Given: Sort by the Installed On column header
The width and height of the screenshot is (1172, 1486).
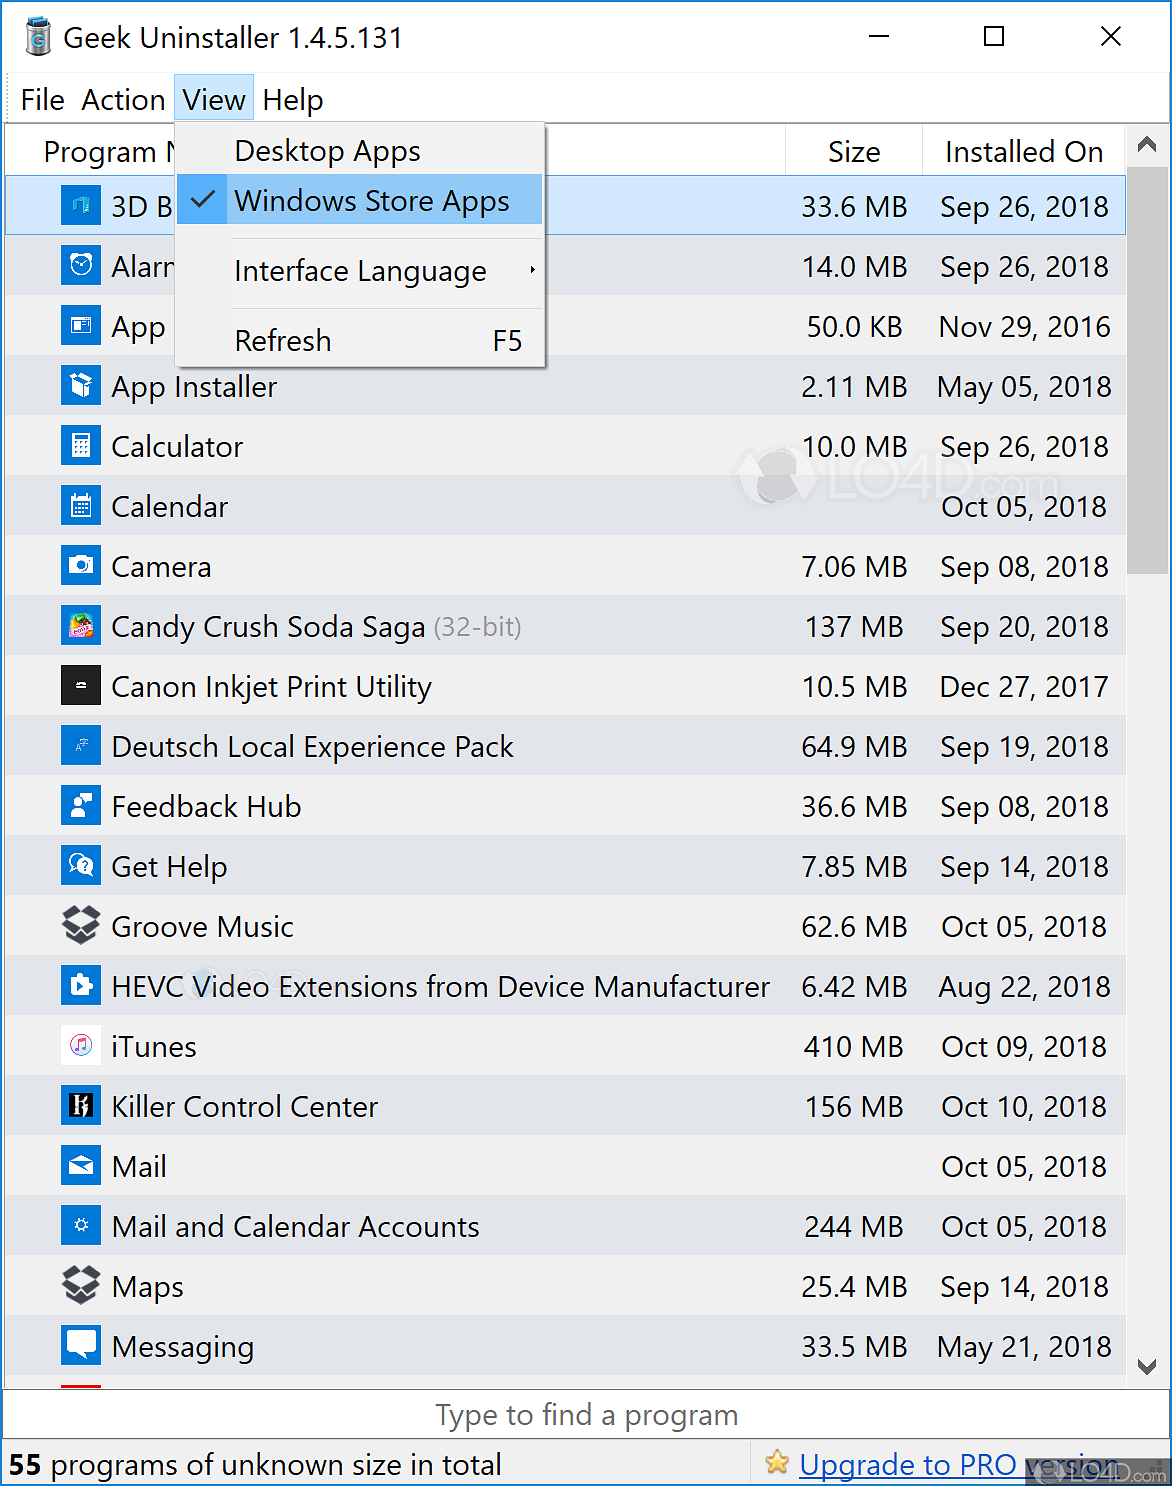Looking at the screenshot, I should point(1023,150).
